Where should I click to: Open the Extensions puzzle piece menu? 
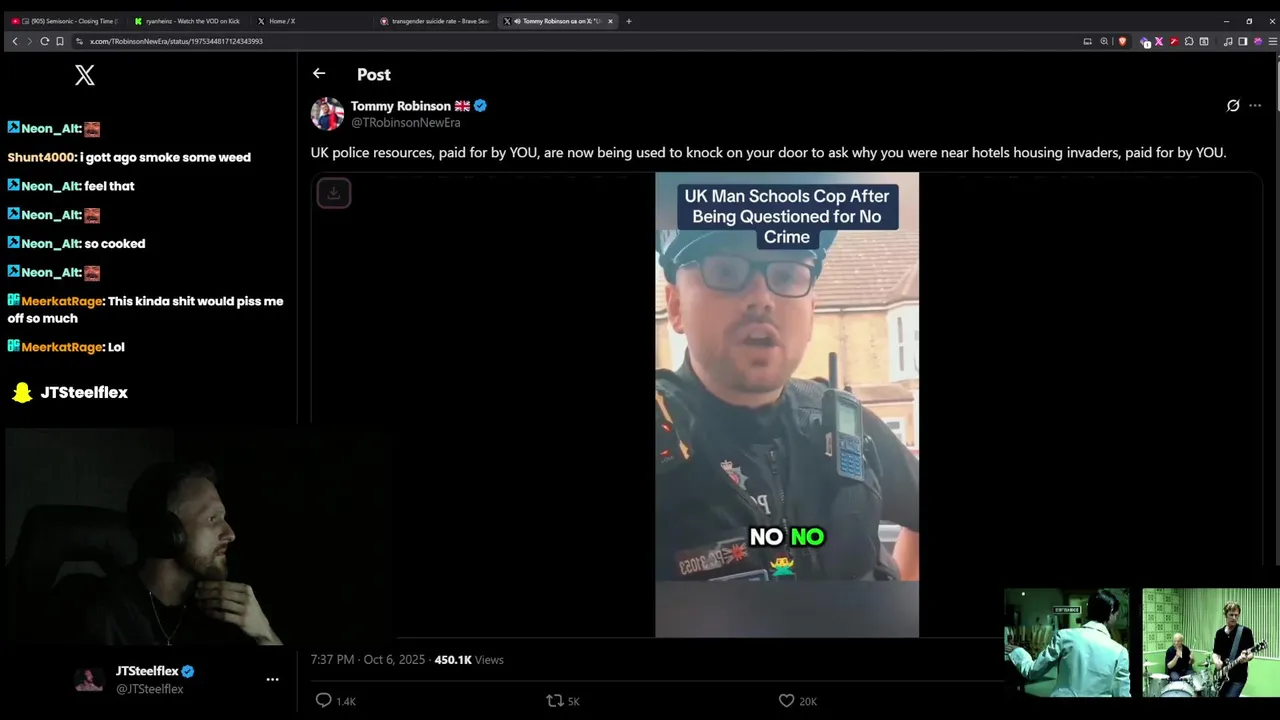coord(1189,41)
